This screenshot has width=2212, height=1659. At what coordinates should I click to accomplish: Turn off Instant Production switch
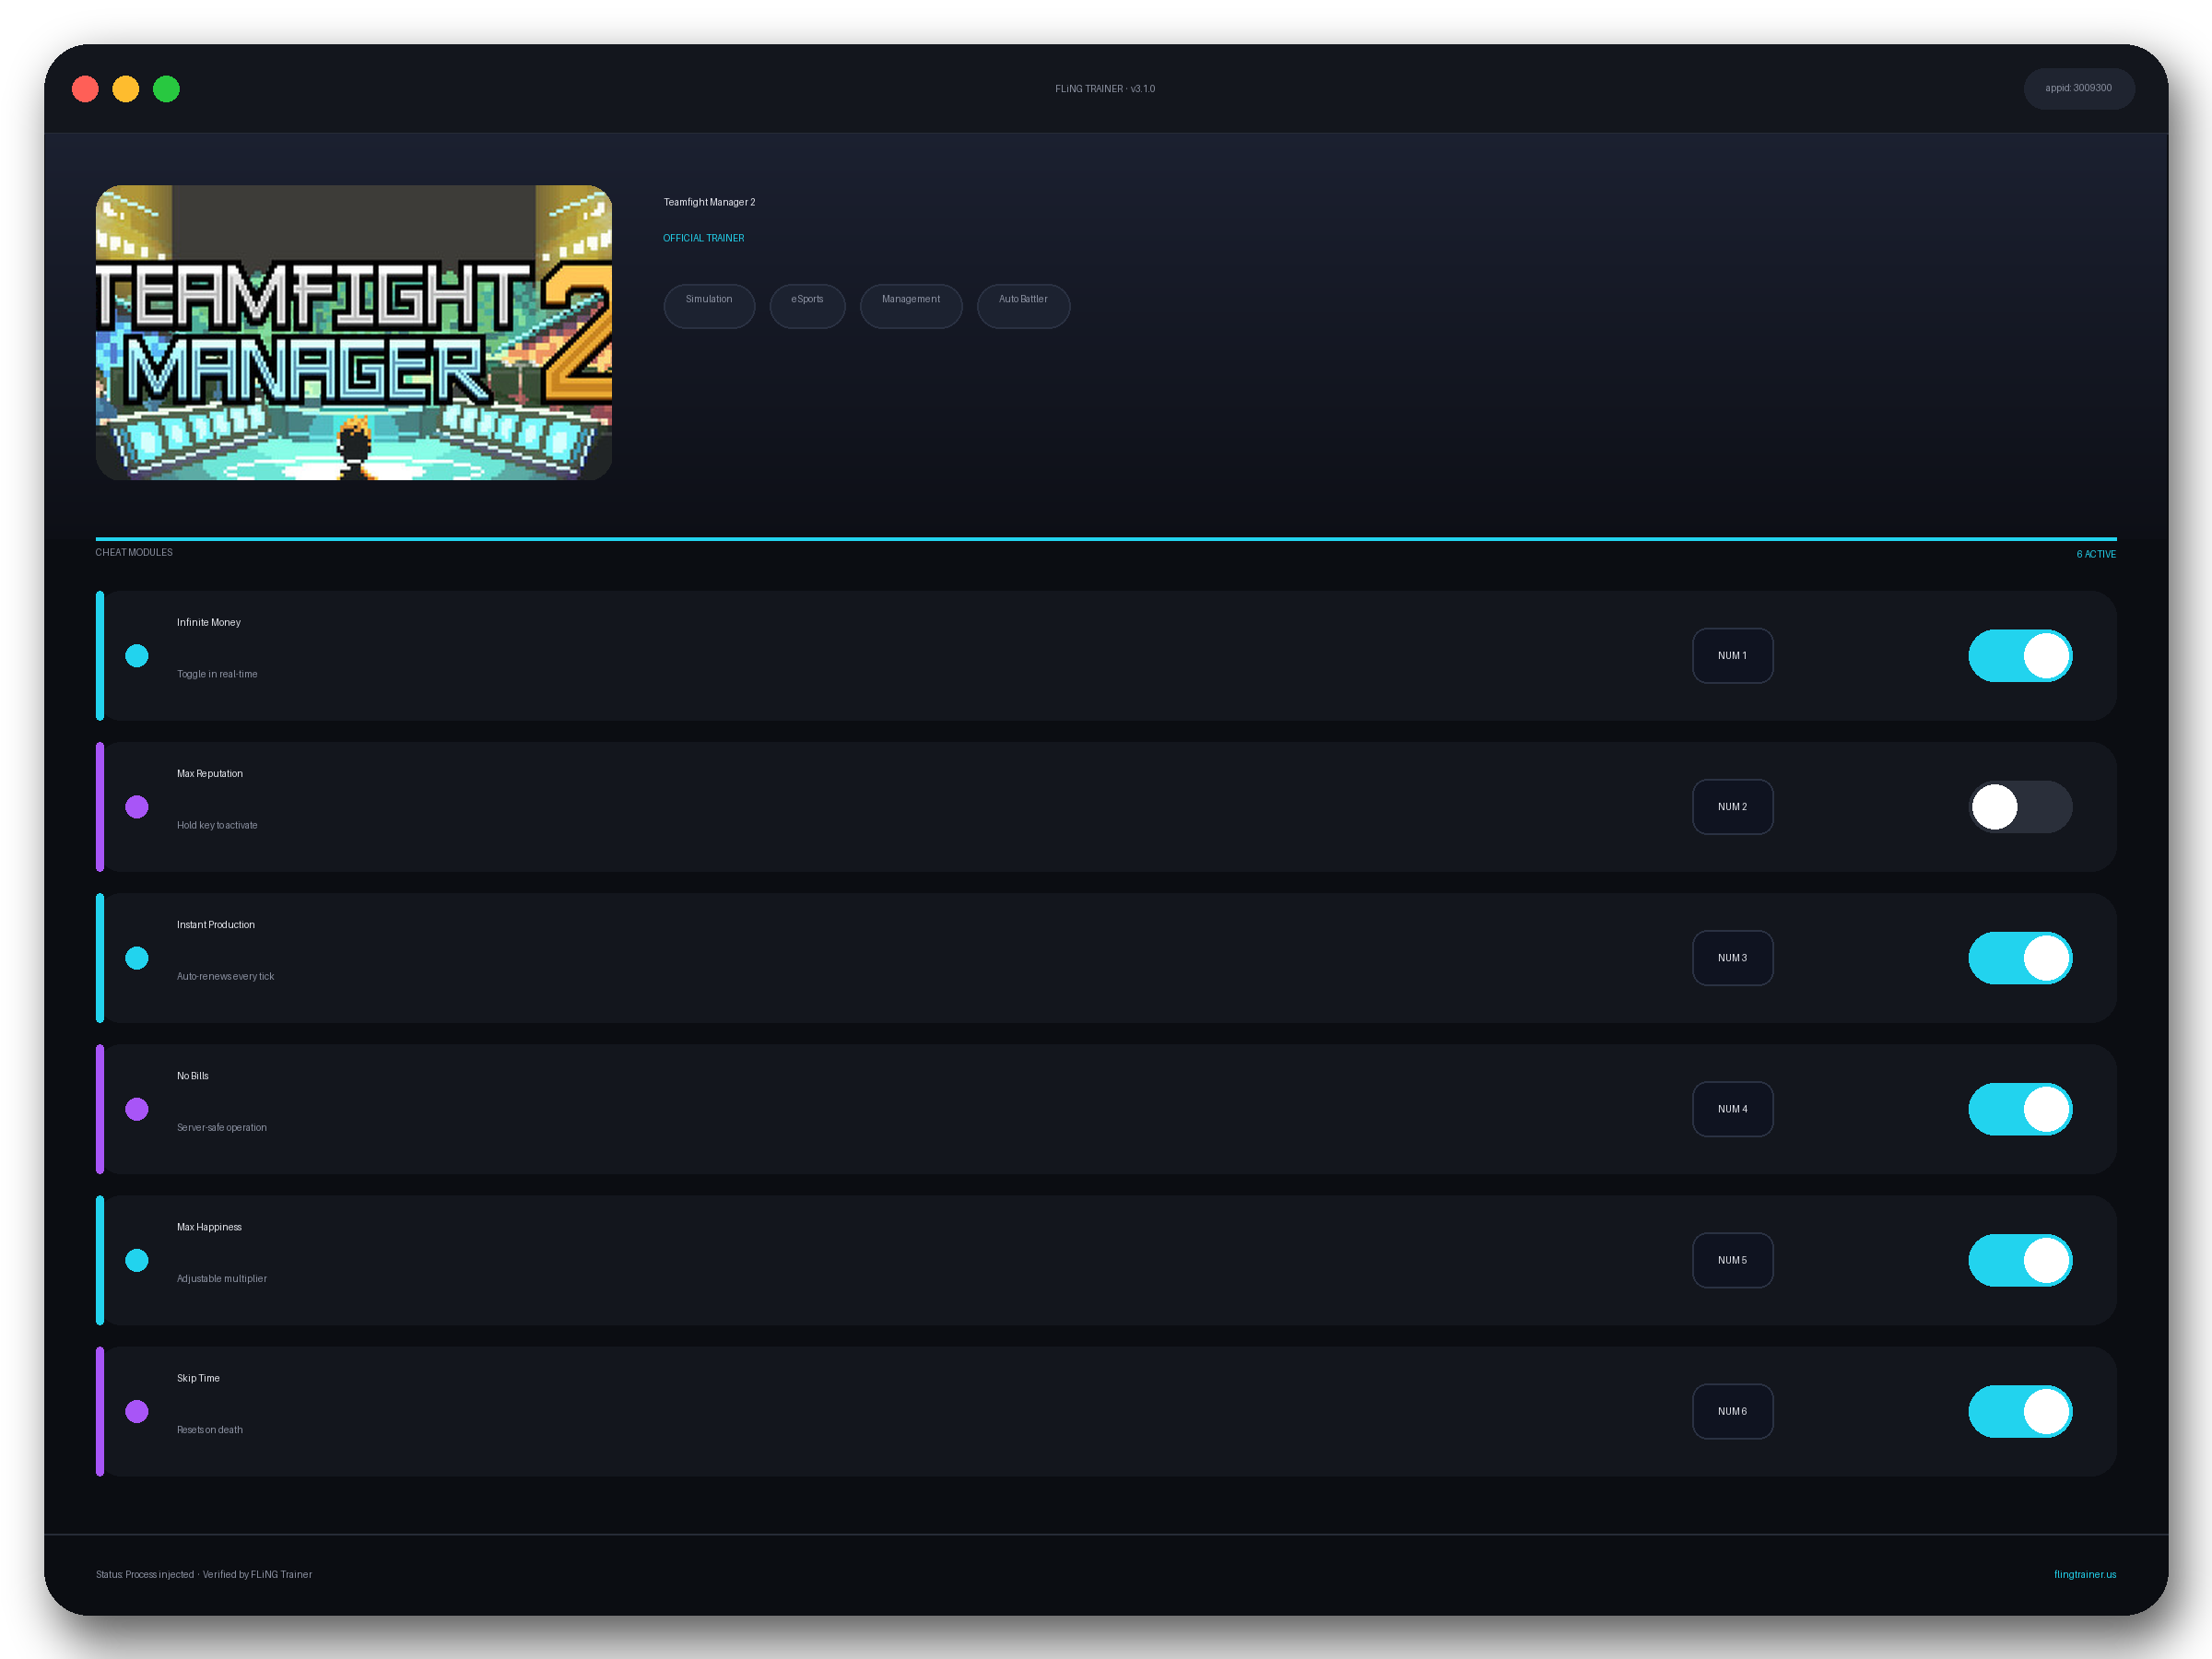[2020, 958]
